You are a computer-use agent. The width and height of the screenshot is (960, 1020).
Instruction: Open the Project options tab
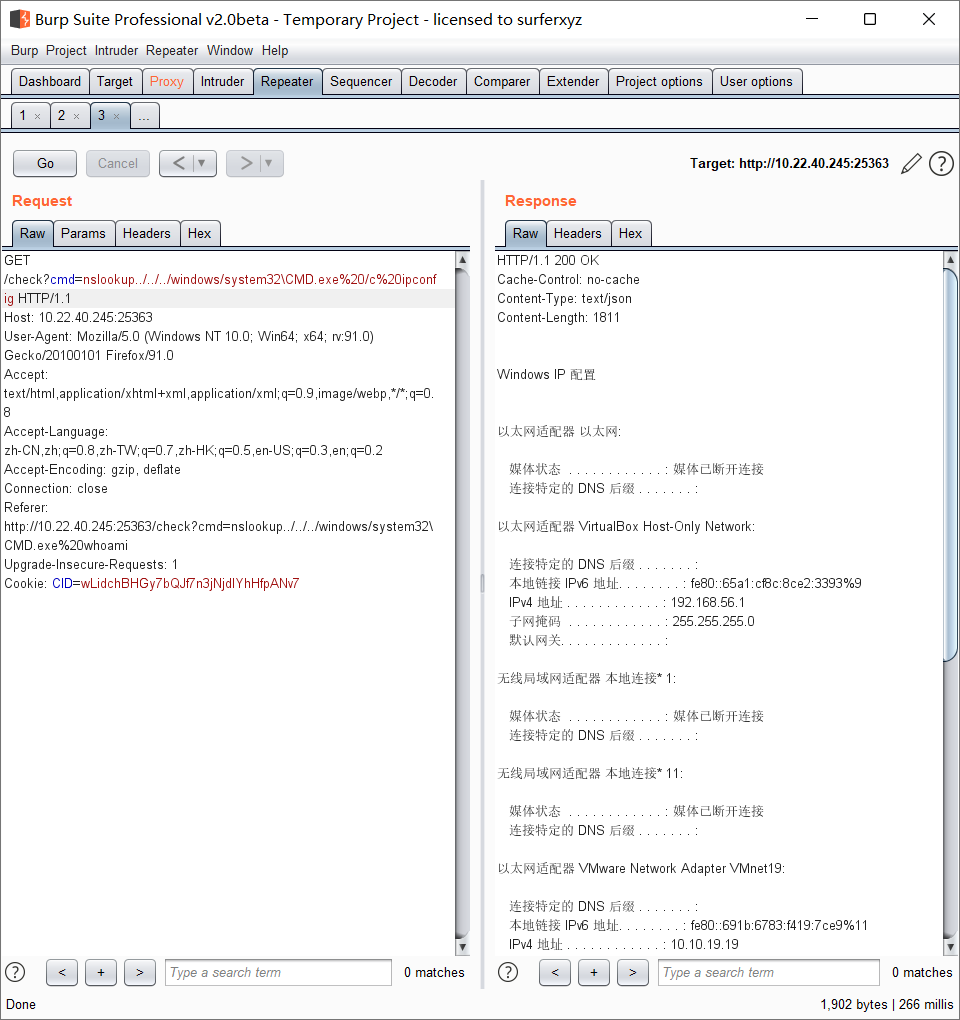pyautogui.click(x=659, y=82)
